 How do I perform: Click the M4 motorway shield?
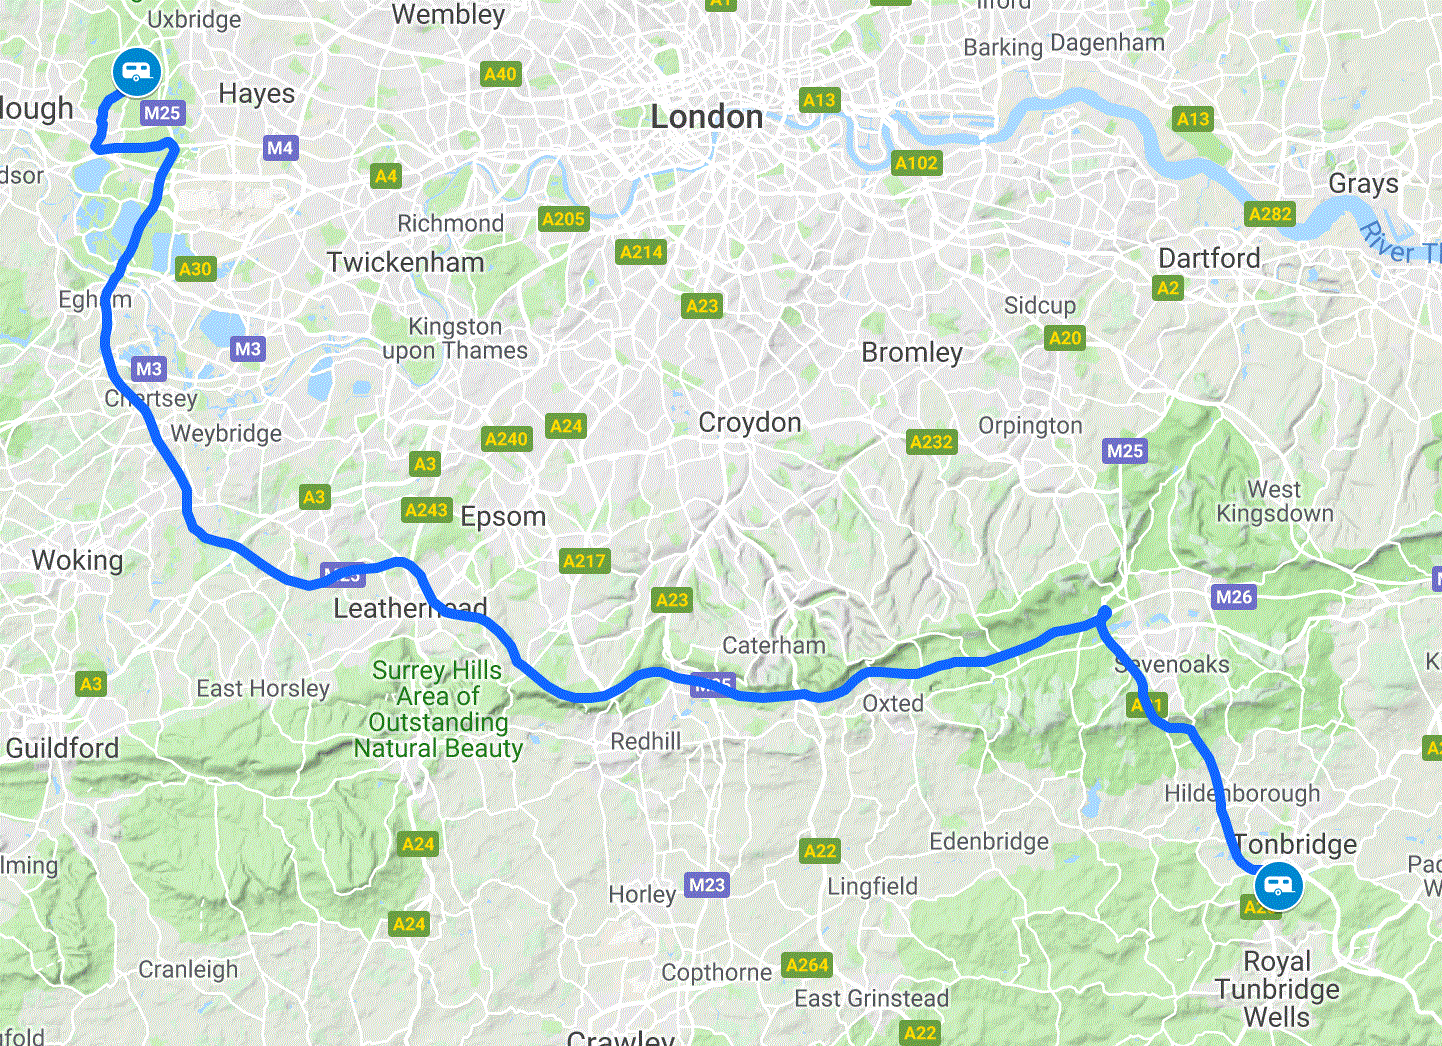[280, 148]
